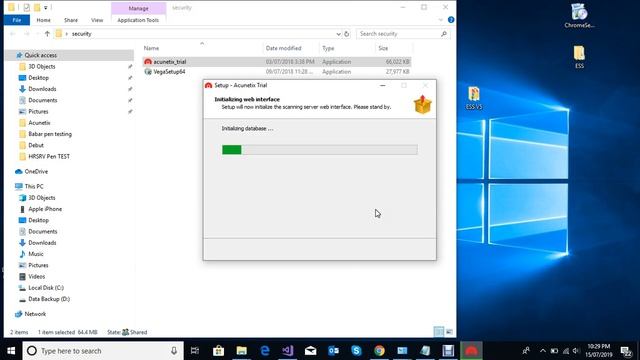Screen dimensions: 640x360
Task: Open Local Disk (C:) drive
Action: click(x=46, y=288)
